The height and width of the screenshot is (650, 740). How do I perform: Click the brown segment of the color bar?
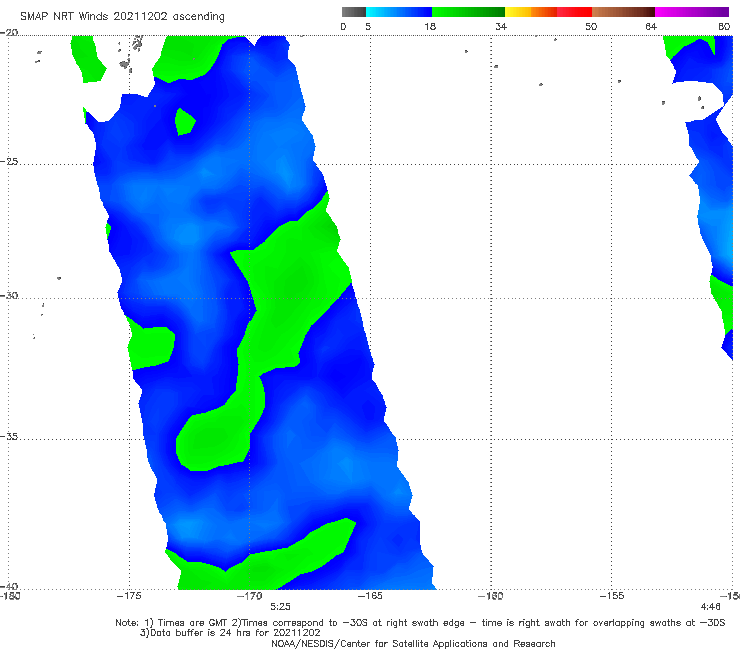coord(623,12)
